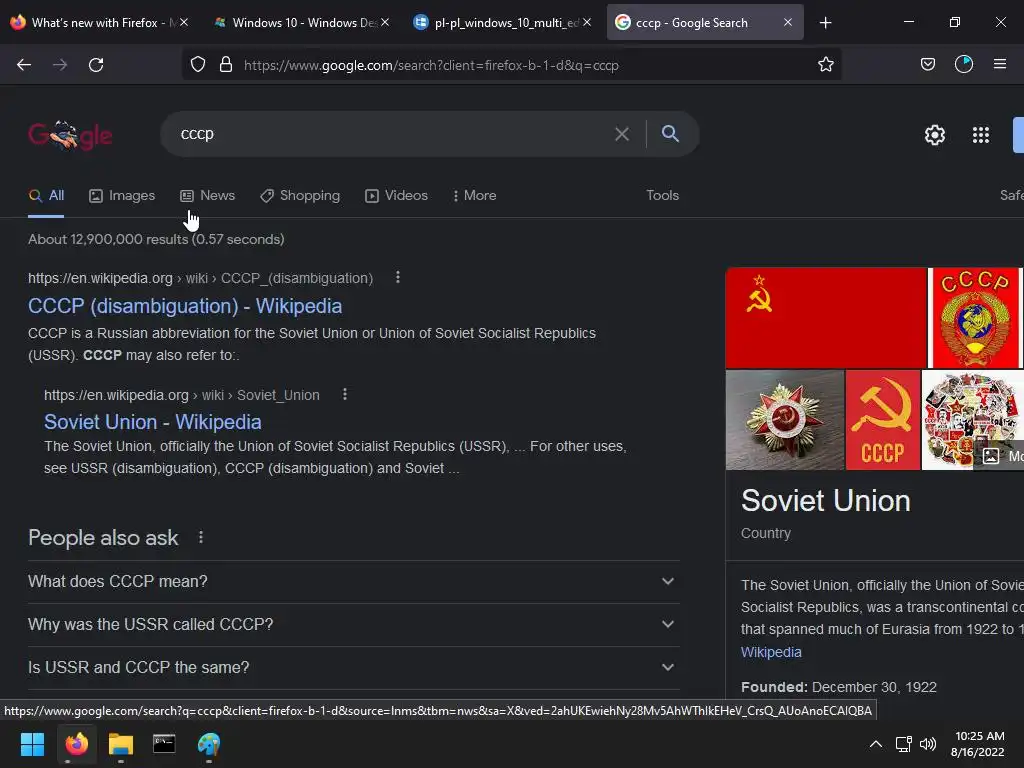Open the People also ask options dots
Image resolution: width=1024 pixels, height=768 pixels.
[200, 537]
